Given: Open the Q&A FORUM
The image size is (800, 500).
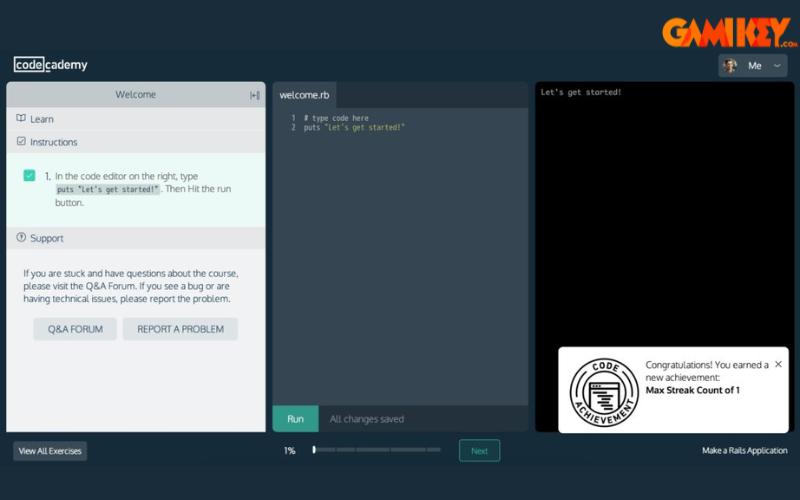Looking at the screenshot, I should click(75, 329).
